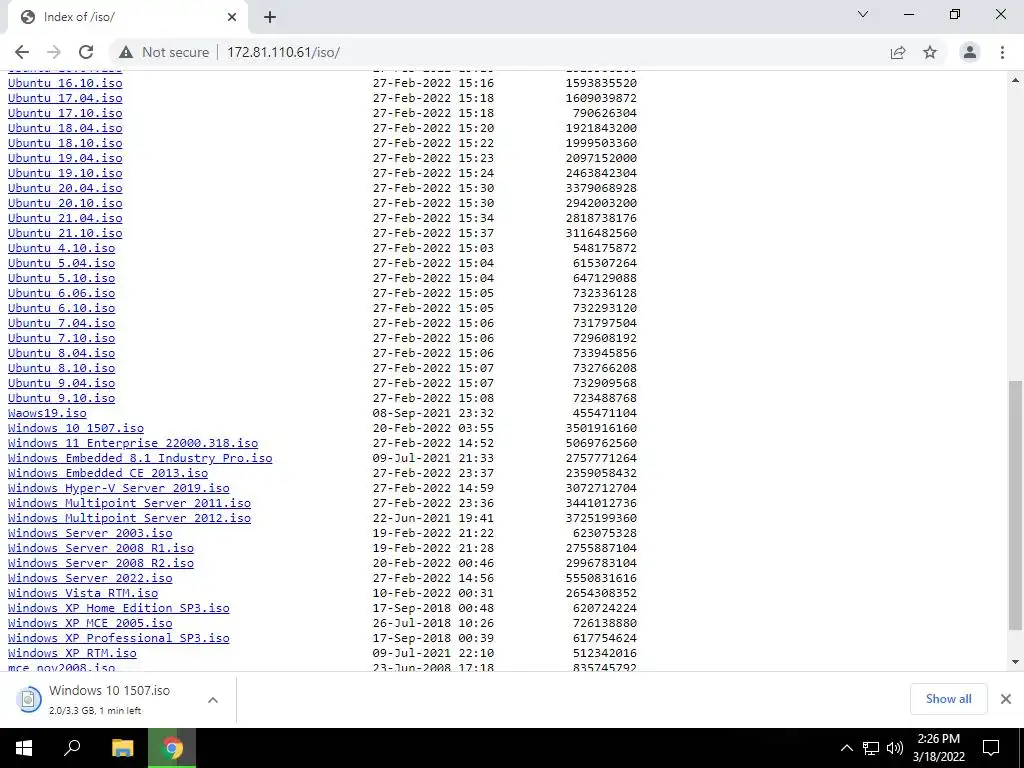The height and width of the screenshot is (768, 1024).
Task: Click the forward navigation arrow
Action: (x=54, y=52)
